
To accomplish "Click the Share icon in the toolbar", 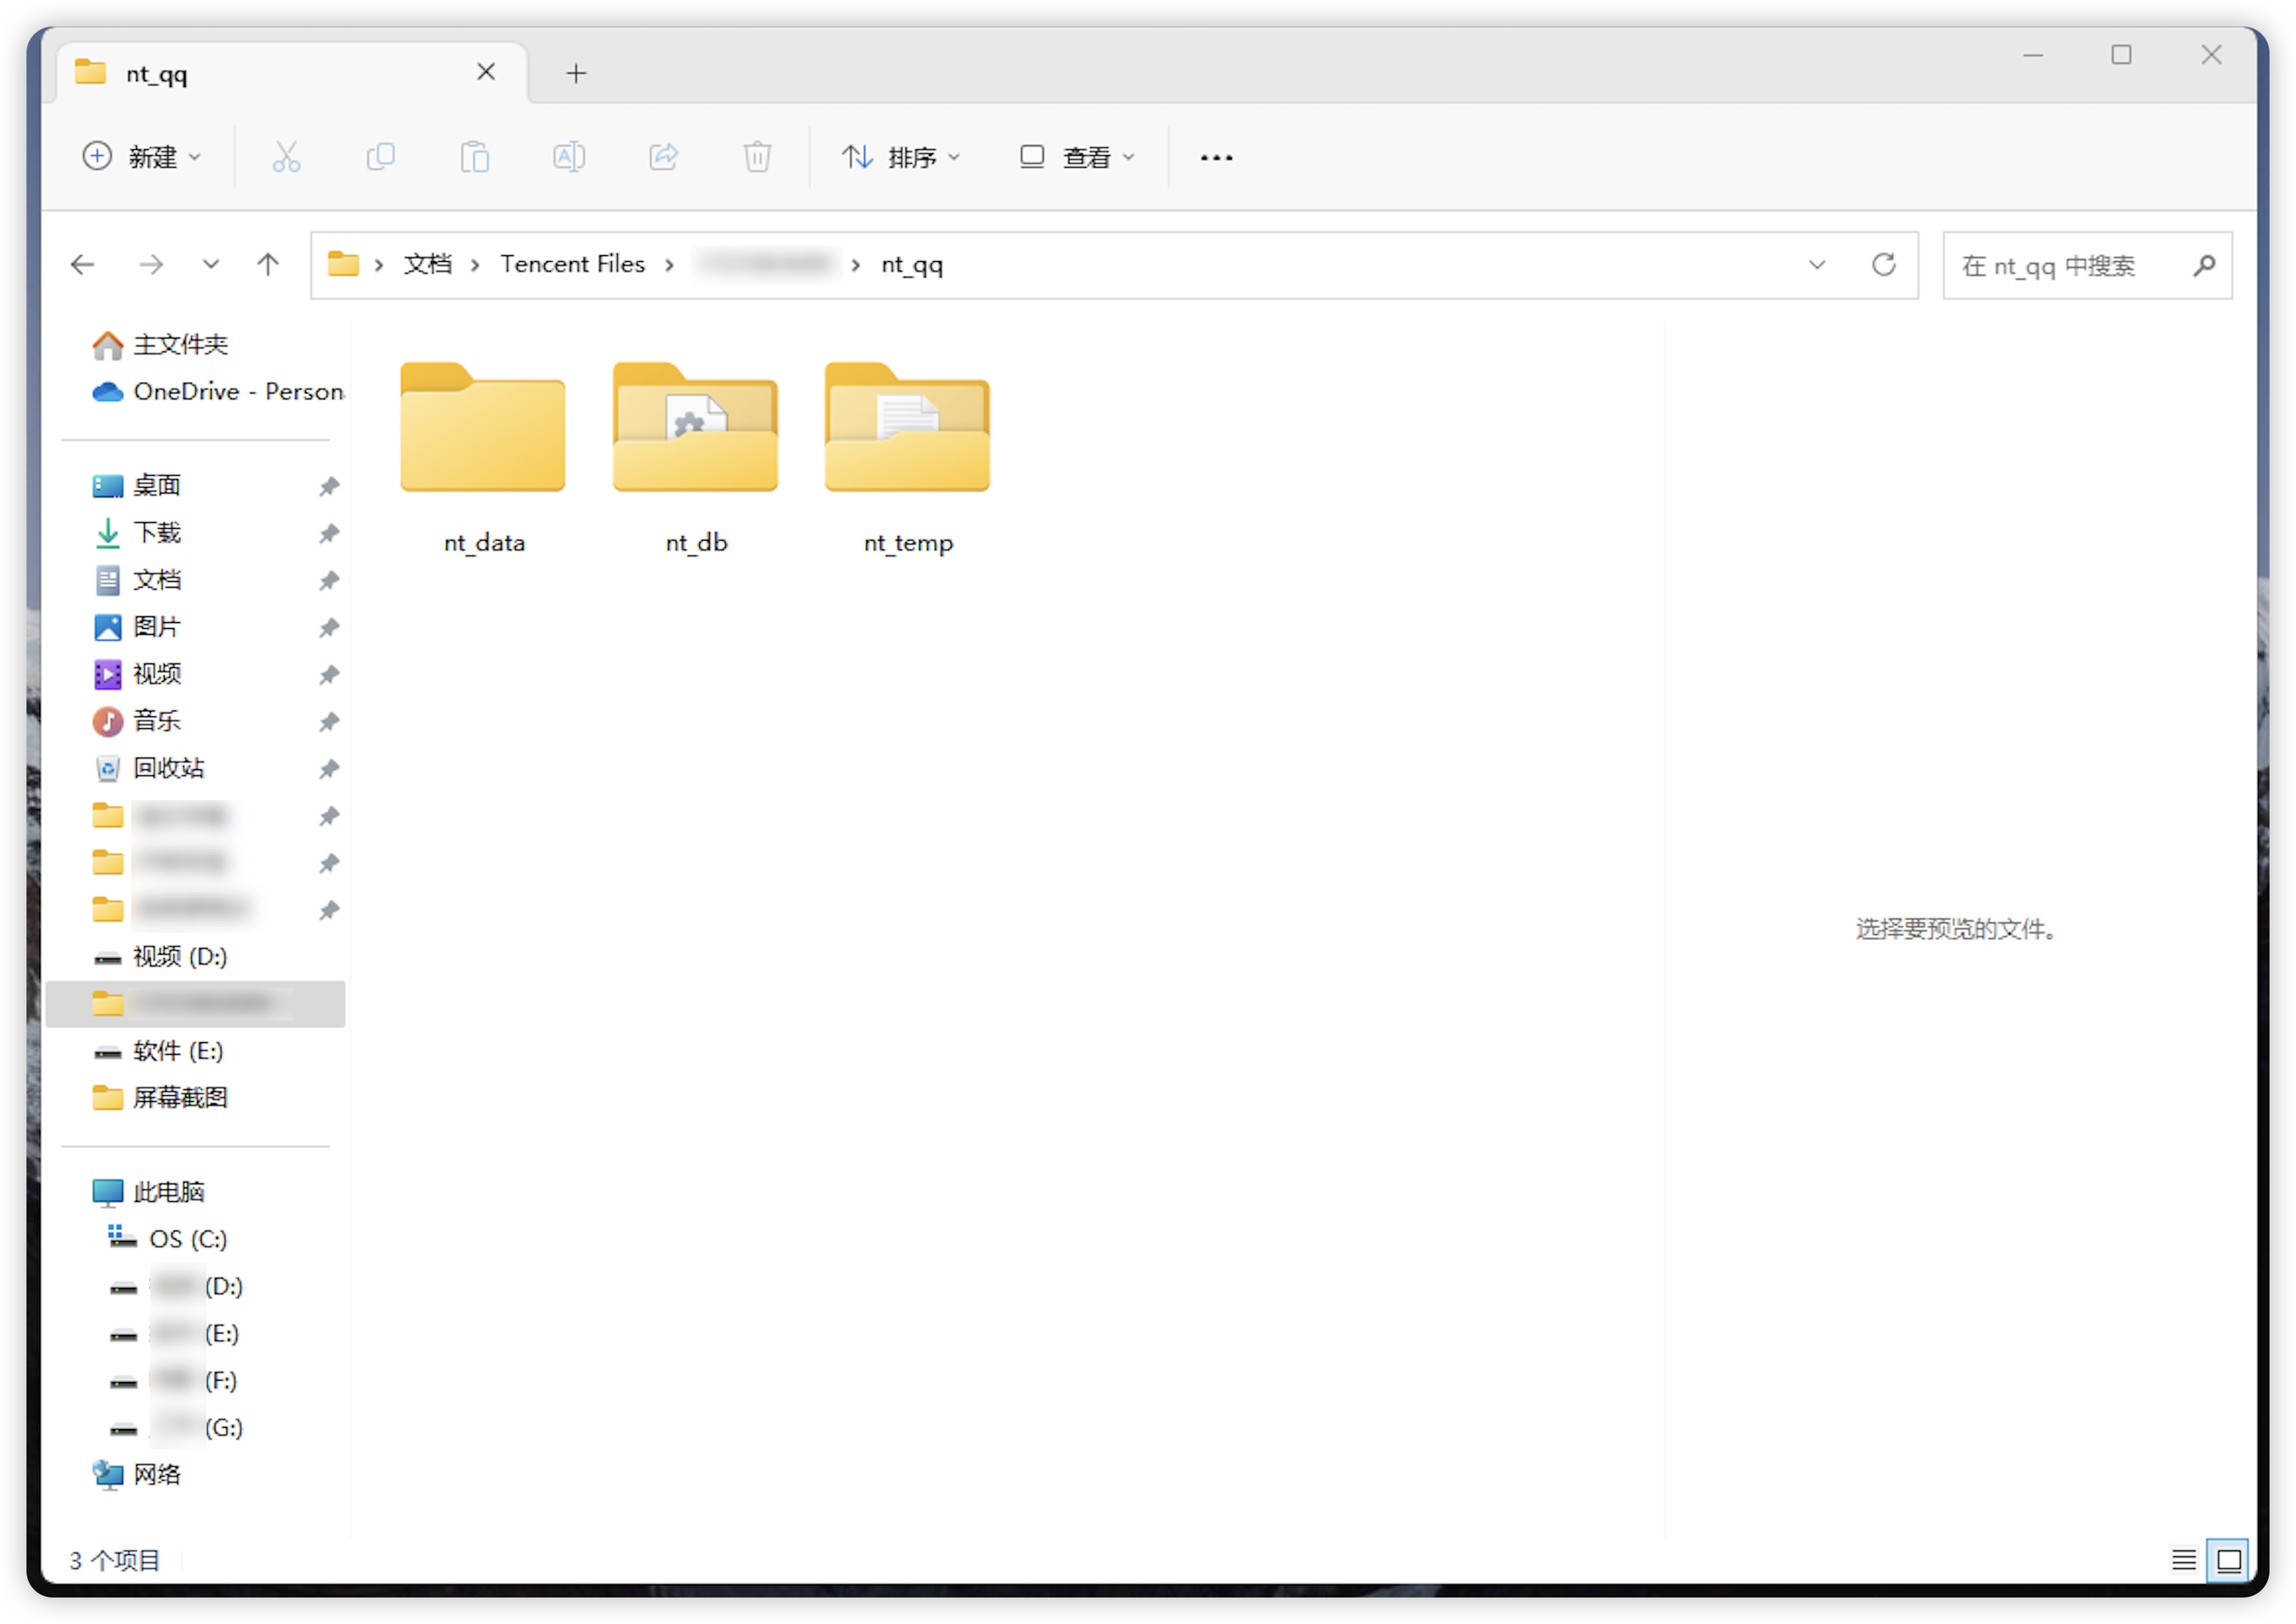I will 663,157.
